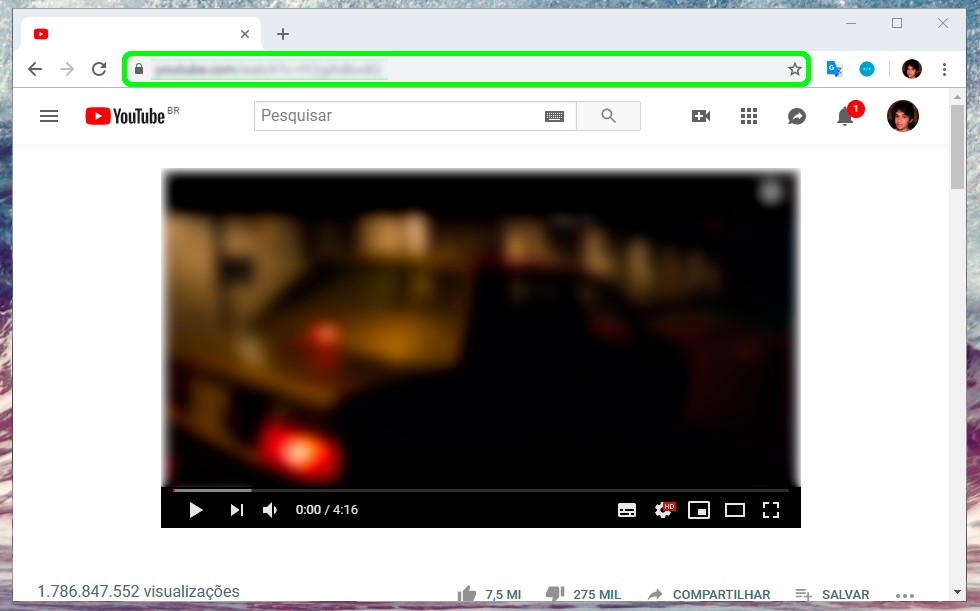This screenshot has height=611, width=980.
Task: Skip to the next video
Action: pyautogui.click(x=236, y=510)
